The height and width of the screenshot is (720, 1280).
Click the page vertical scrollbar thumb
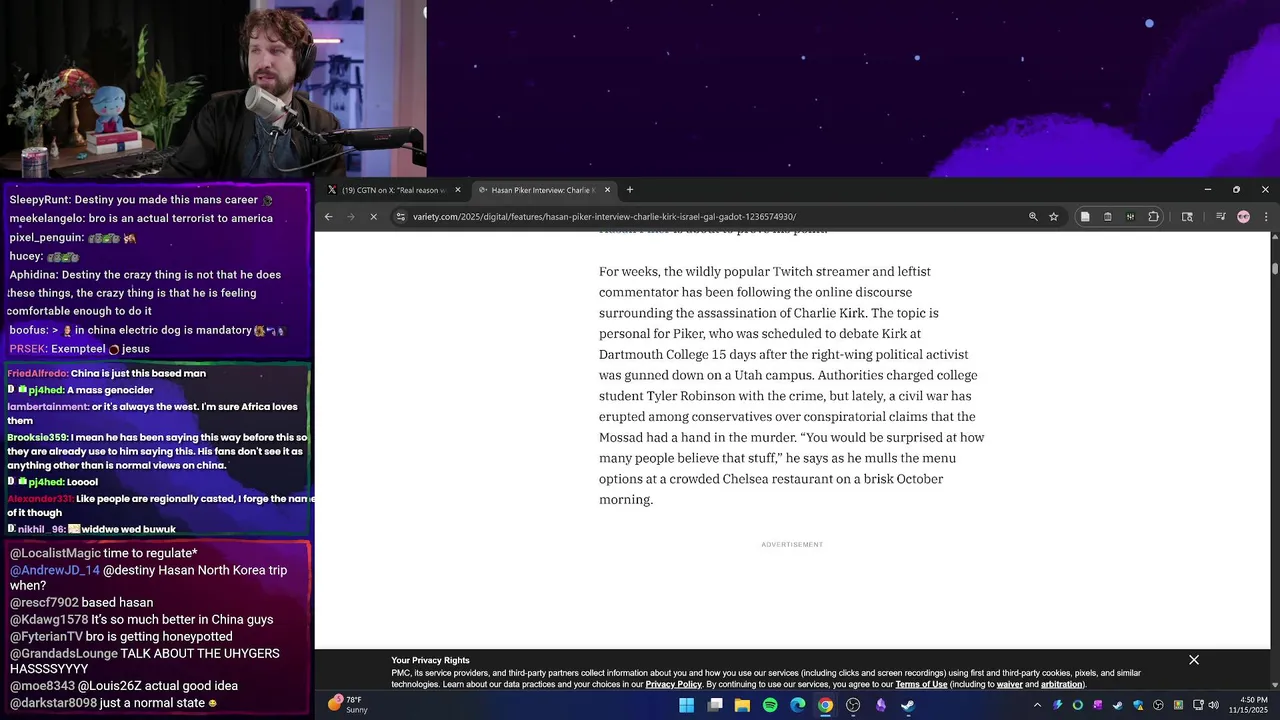click(1275, 267)
